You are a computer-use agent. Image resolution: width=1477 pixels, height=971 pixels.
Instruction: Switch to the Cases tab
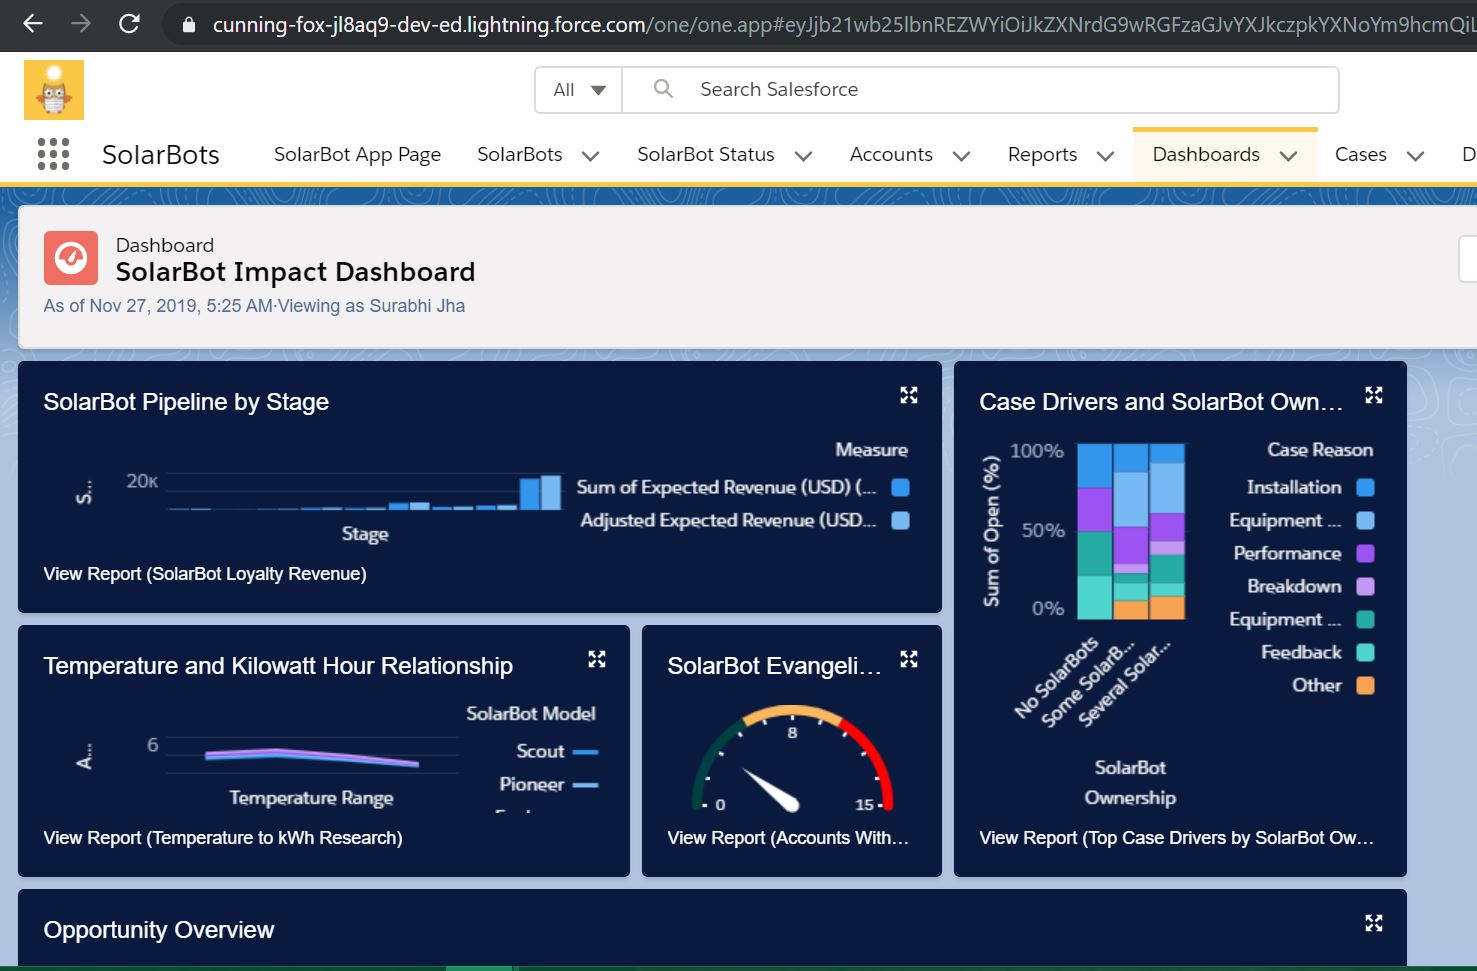[x=1360, y=154]
